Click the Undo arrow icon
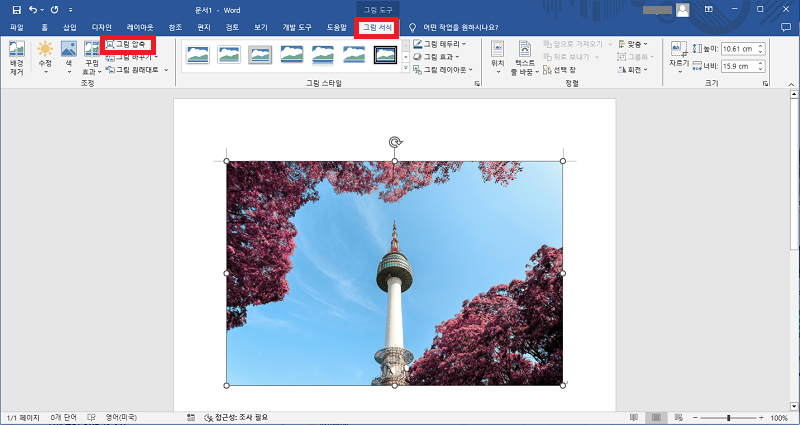Screen dimensions: 800x425 click(33, 10)
